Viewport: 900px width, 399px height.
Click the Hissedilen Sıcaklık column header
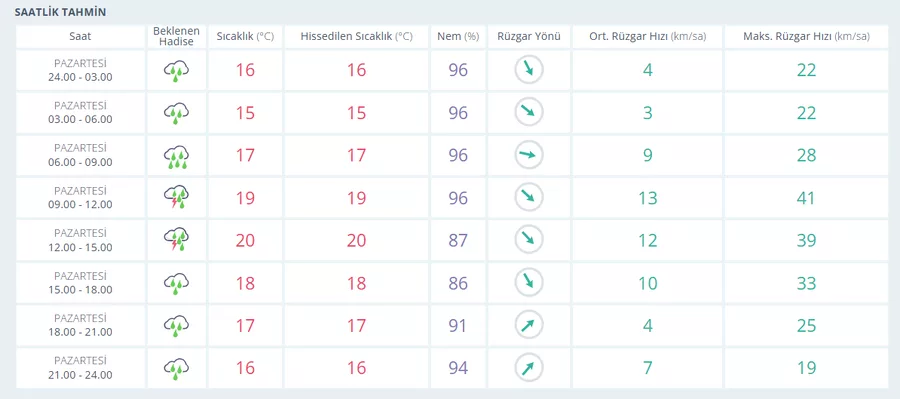tap(356, 36)
